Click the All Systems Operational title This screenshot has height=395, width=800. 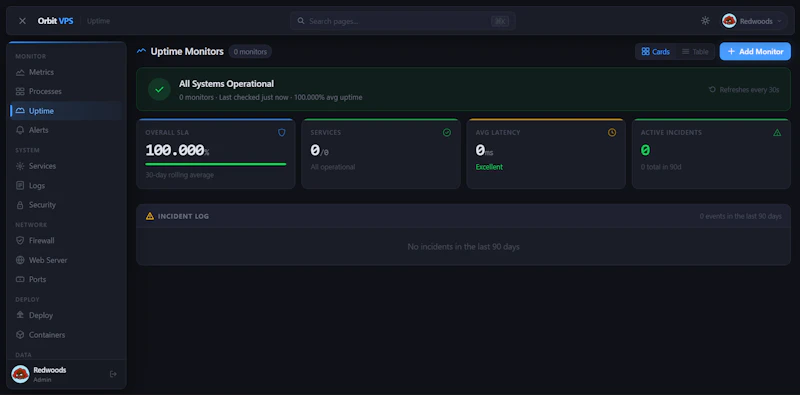tap(227, 84)
